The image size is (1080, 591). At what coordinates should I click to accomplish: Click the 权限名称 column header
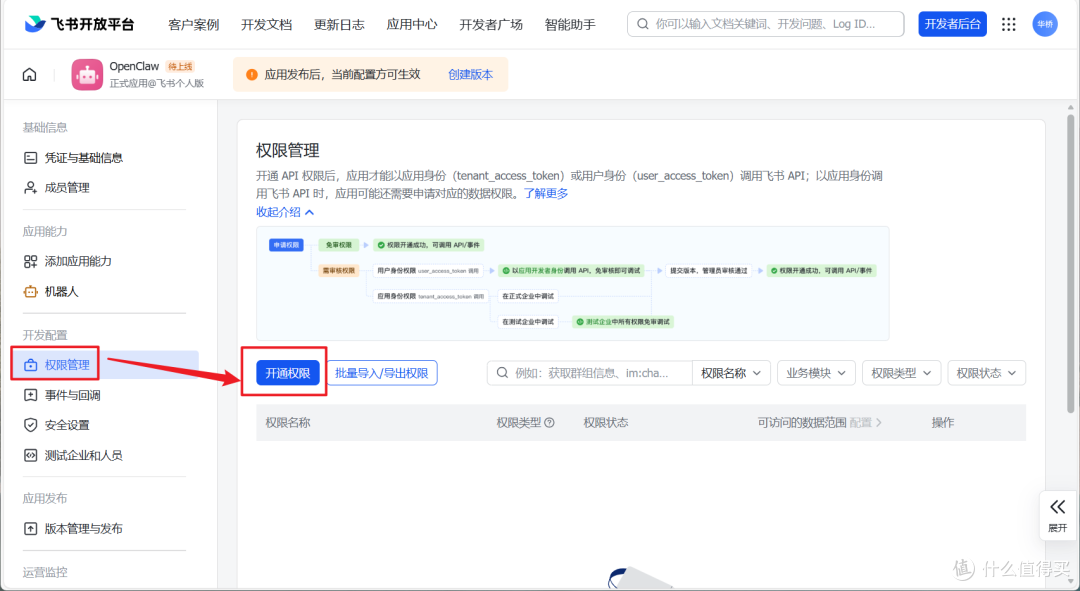[x=288, y=422]
